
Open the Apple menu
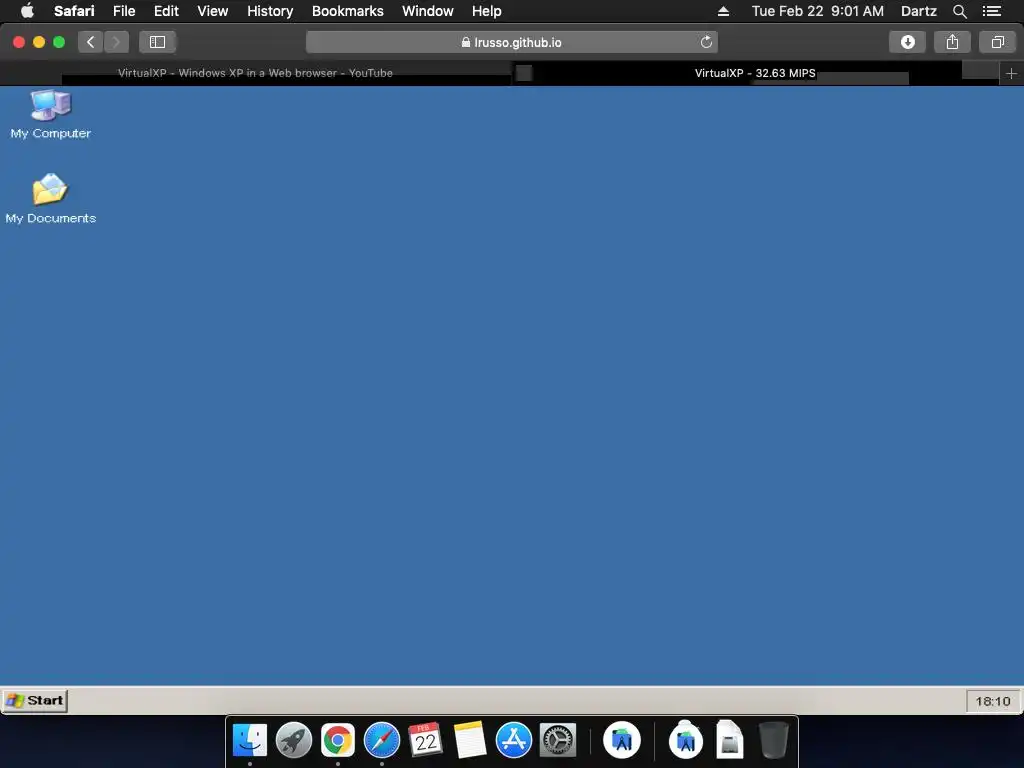[x=27, y=11]
